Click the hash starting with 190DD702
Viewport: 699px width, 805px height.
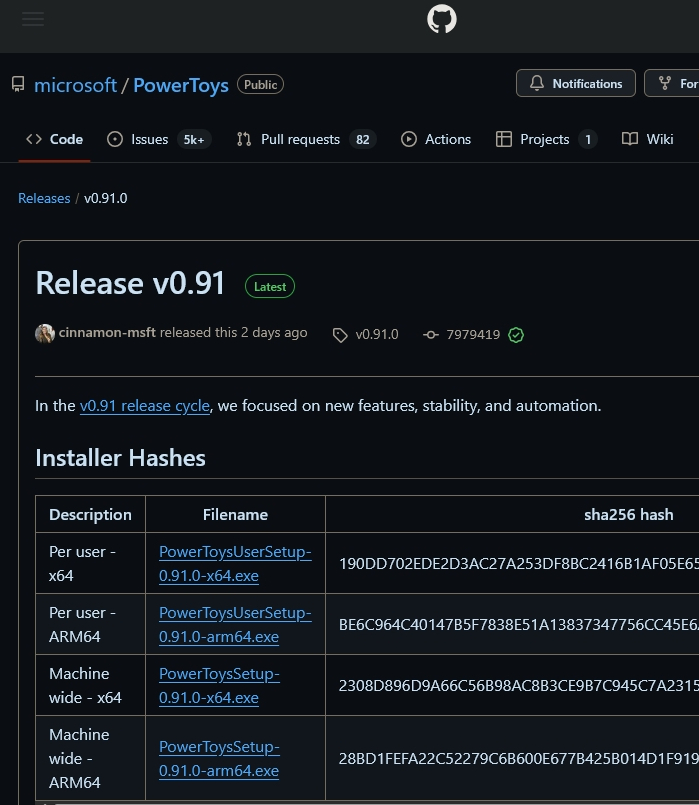pos(518,564)
